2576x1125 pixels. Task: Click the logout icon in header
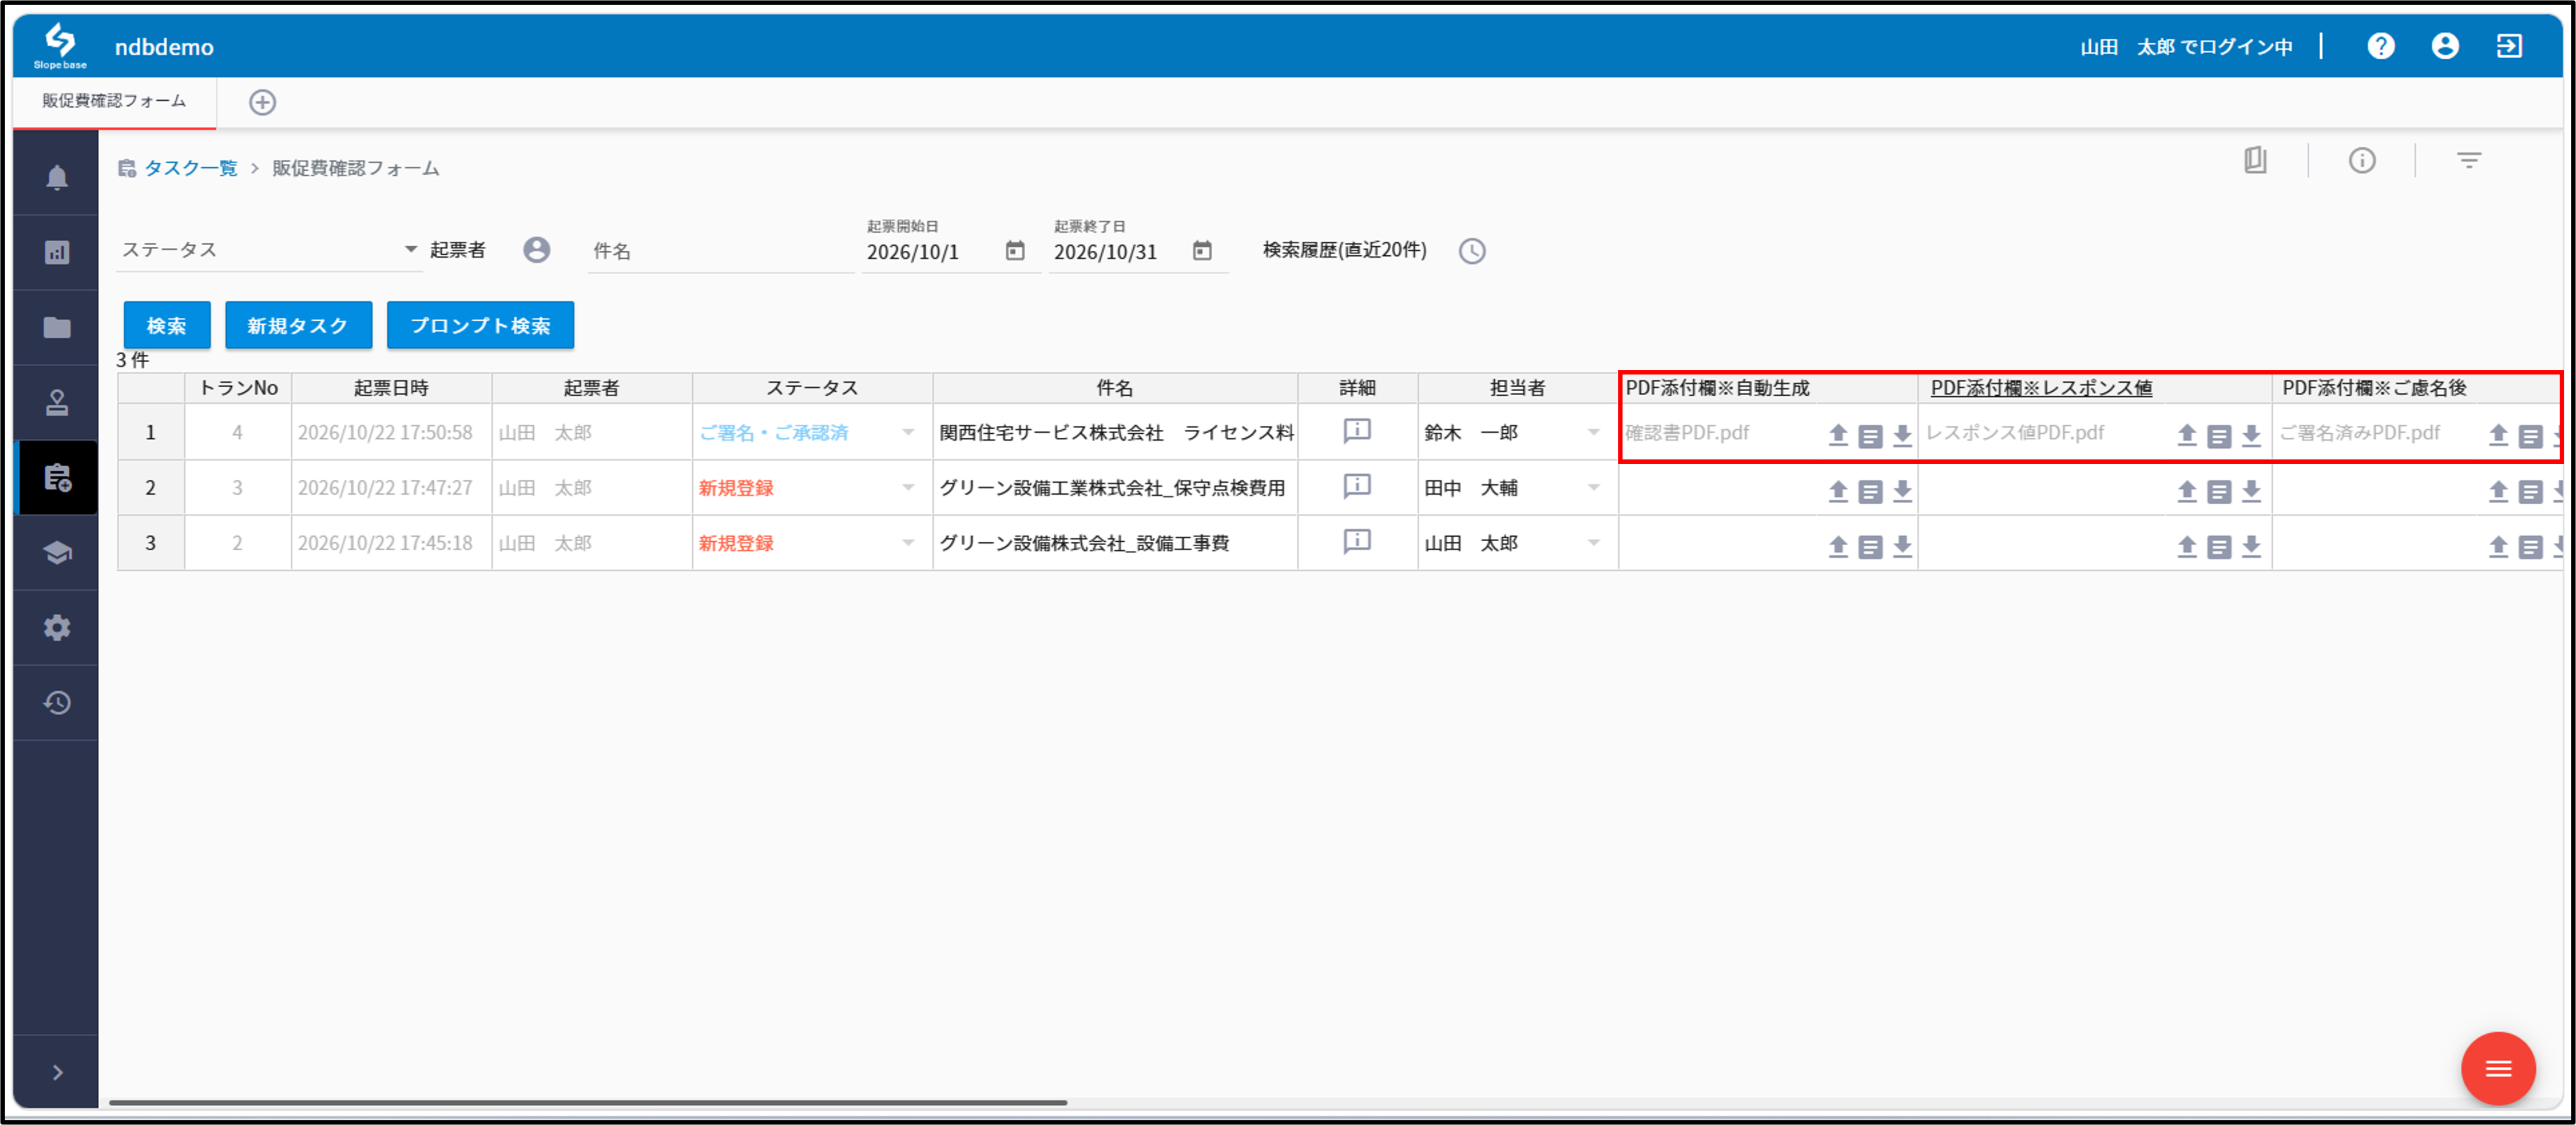[2509, 46]
